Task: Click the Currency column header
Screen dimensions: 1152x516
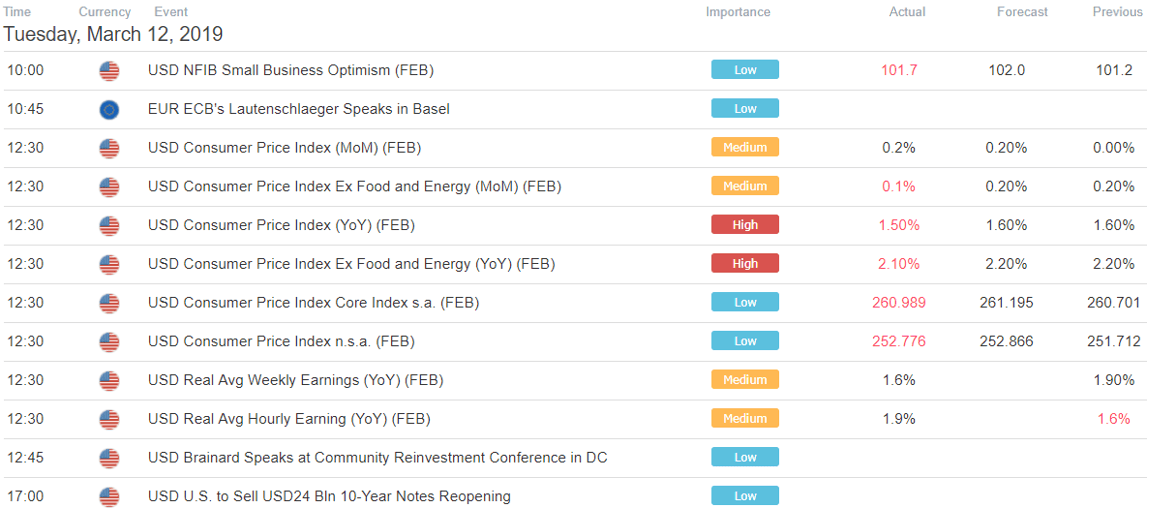Action: click(x=105, y=12)
